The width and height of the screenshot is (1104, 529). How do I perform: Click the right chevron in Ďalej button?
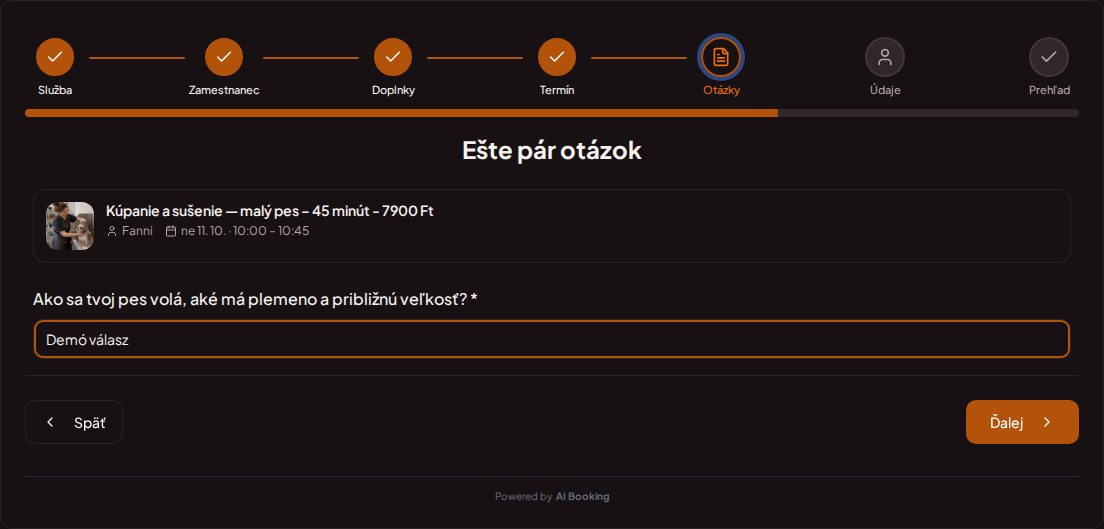tap(1047, 422)
